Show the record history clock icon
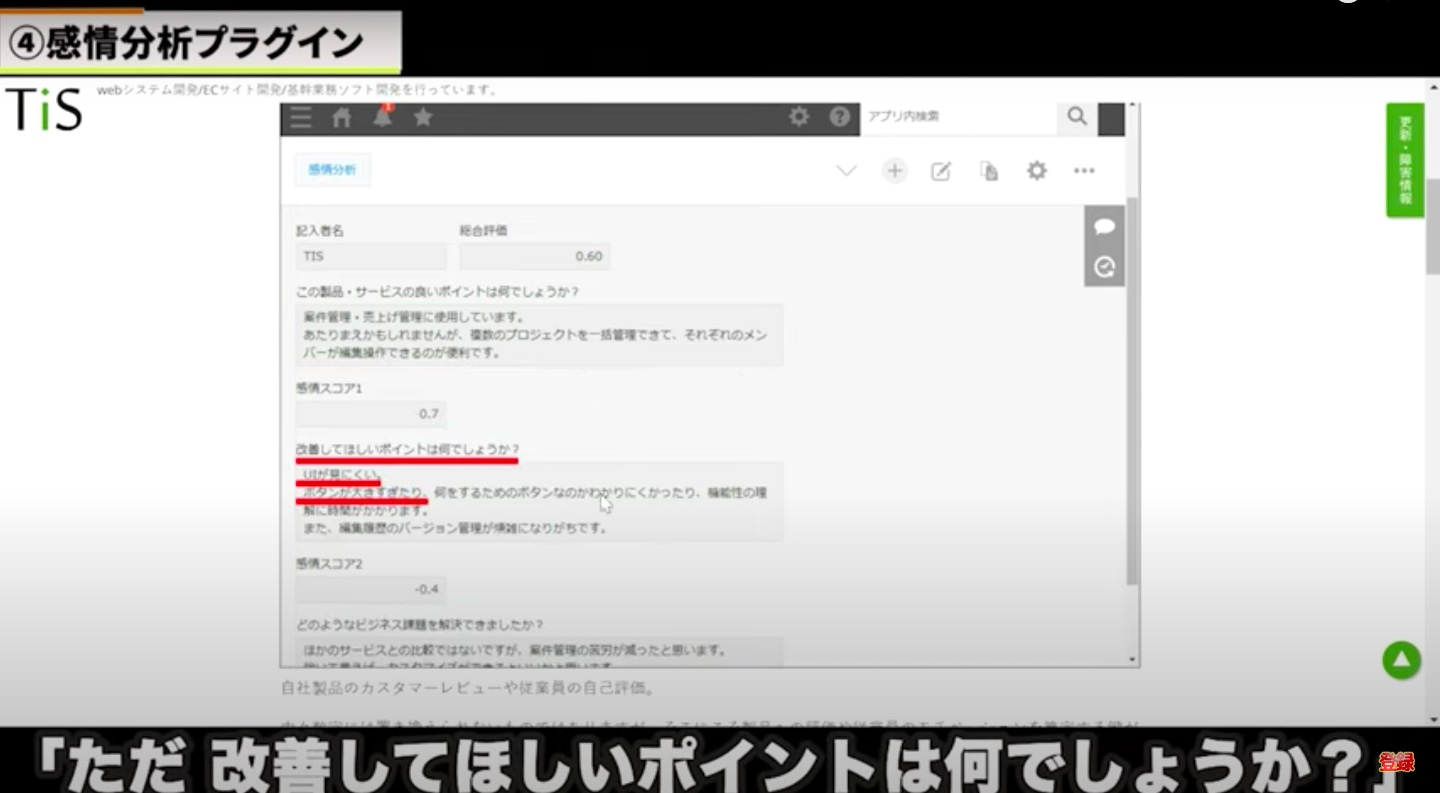The width and height of the screenshot is (1440, 793). click(1104, 267)
